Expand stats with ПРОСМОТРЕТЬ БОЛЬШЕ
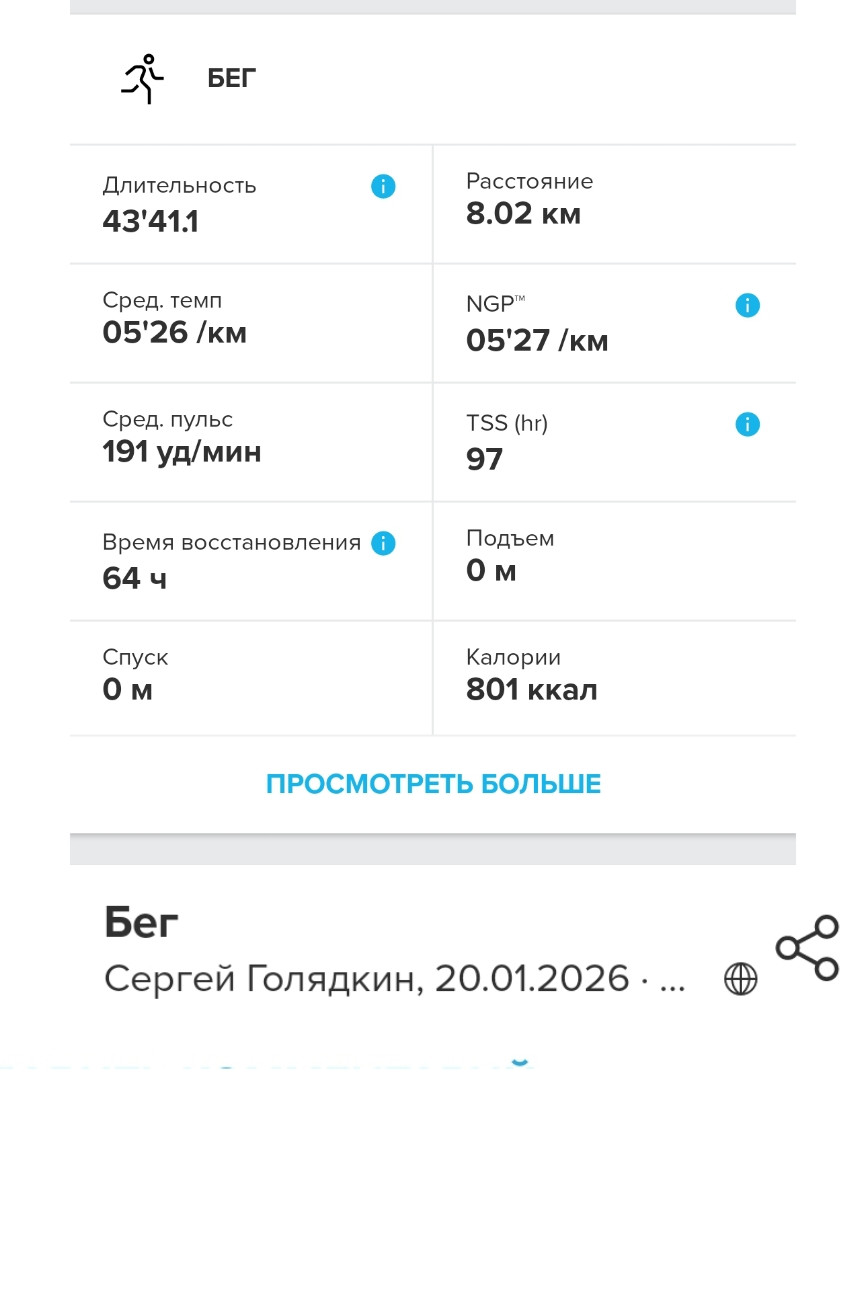Screen dimensions: 866x1298 [x=433, y=784]
